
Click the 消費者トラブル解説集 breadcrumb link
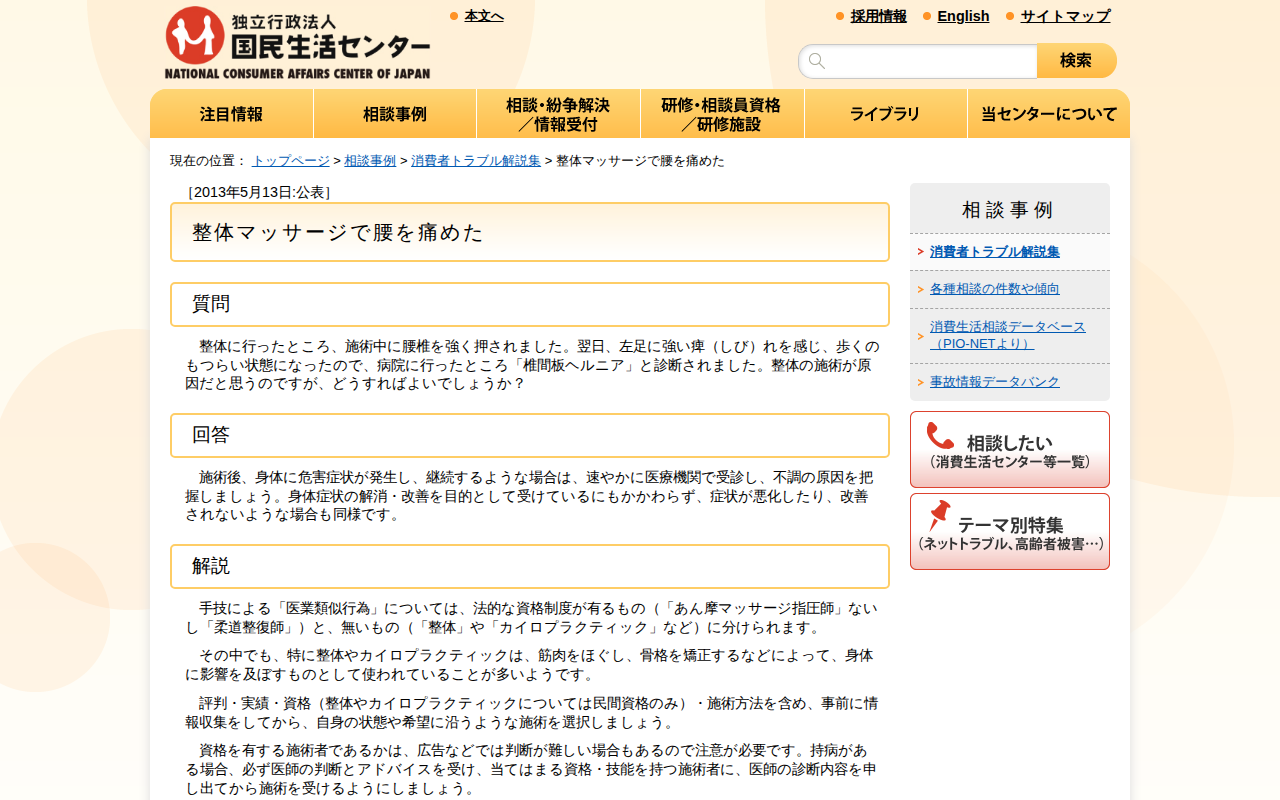coord(476,160)
